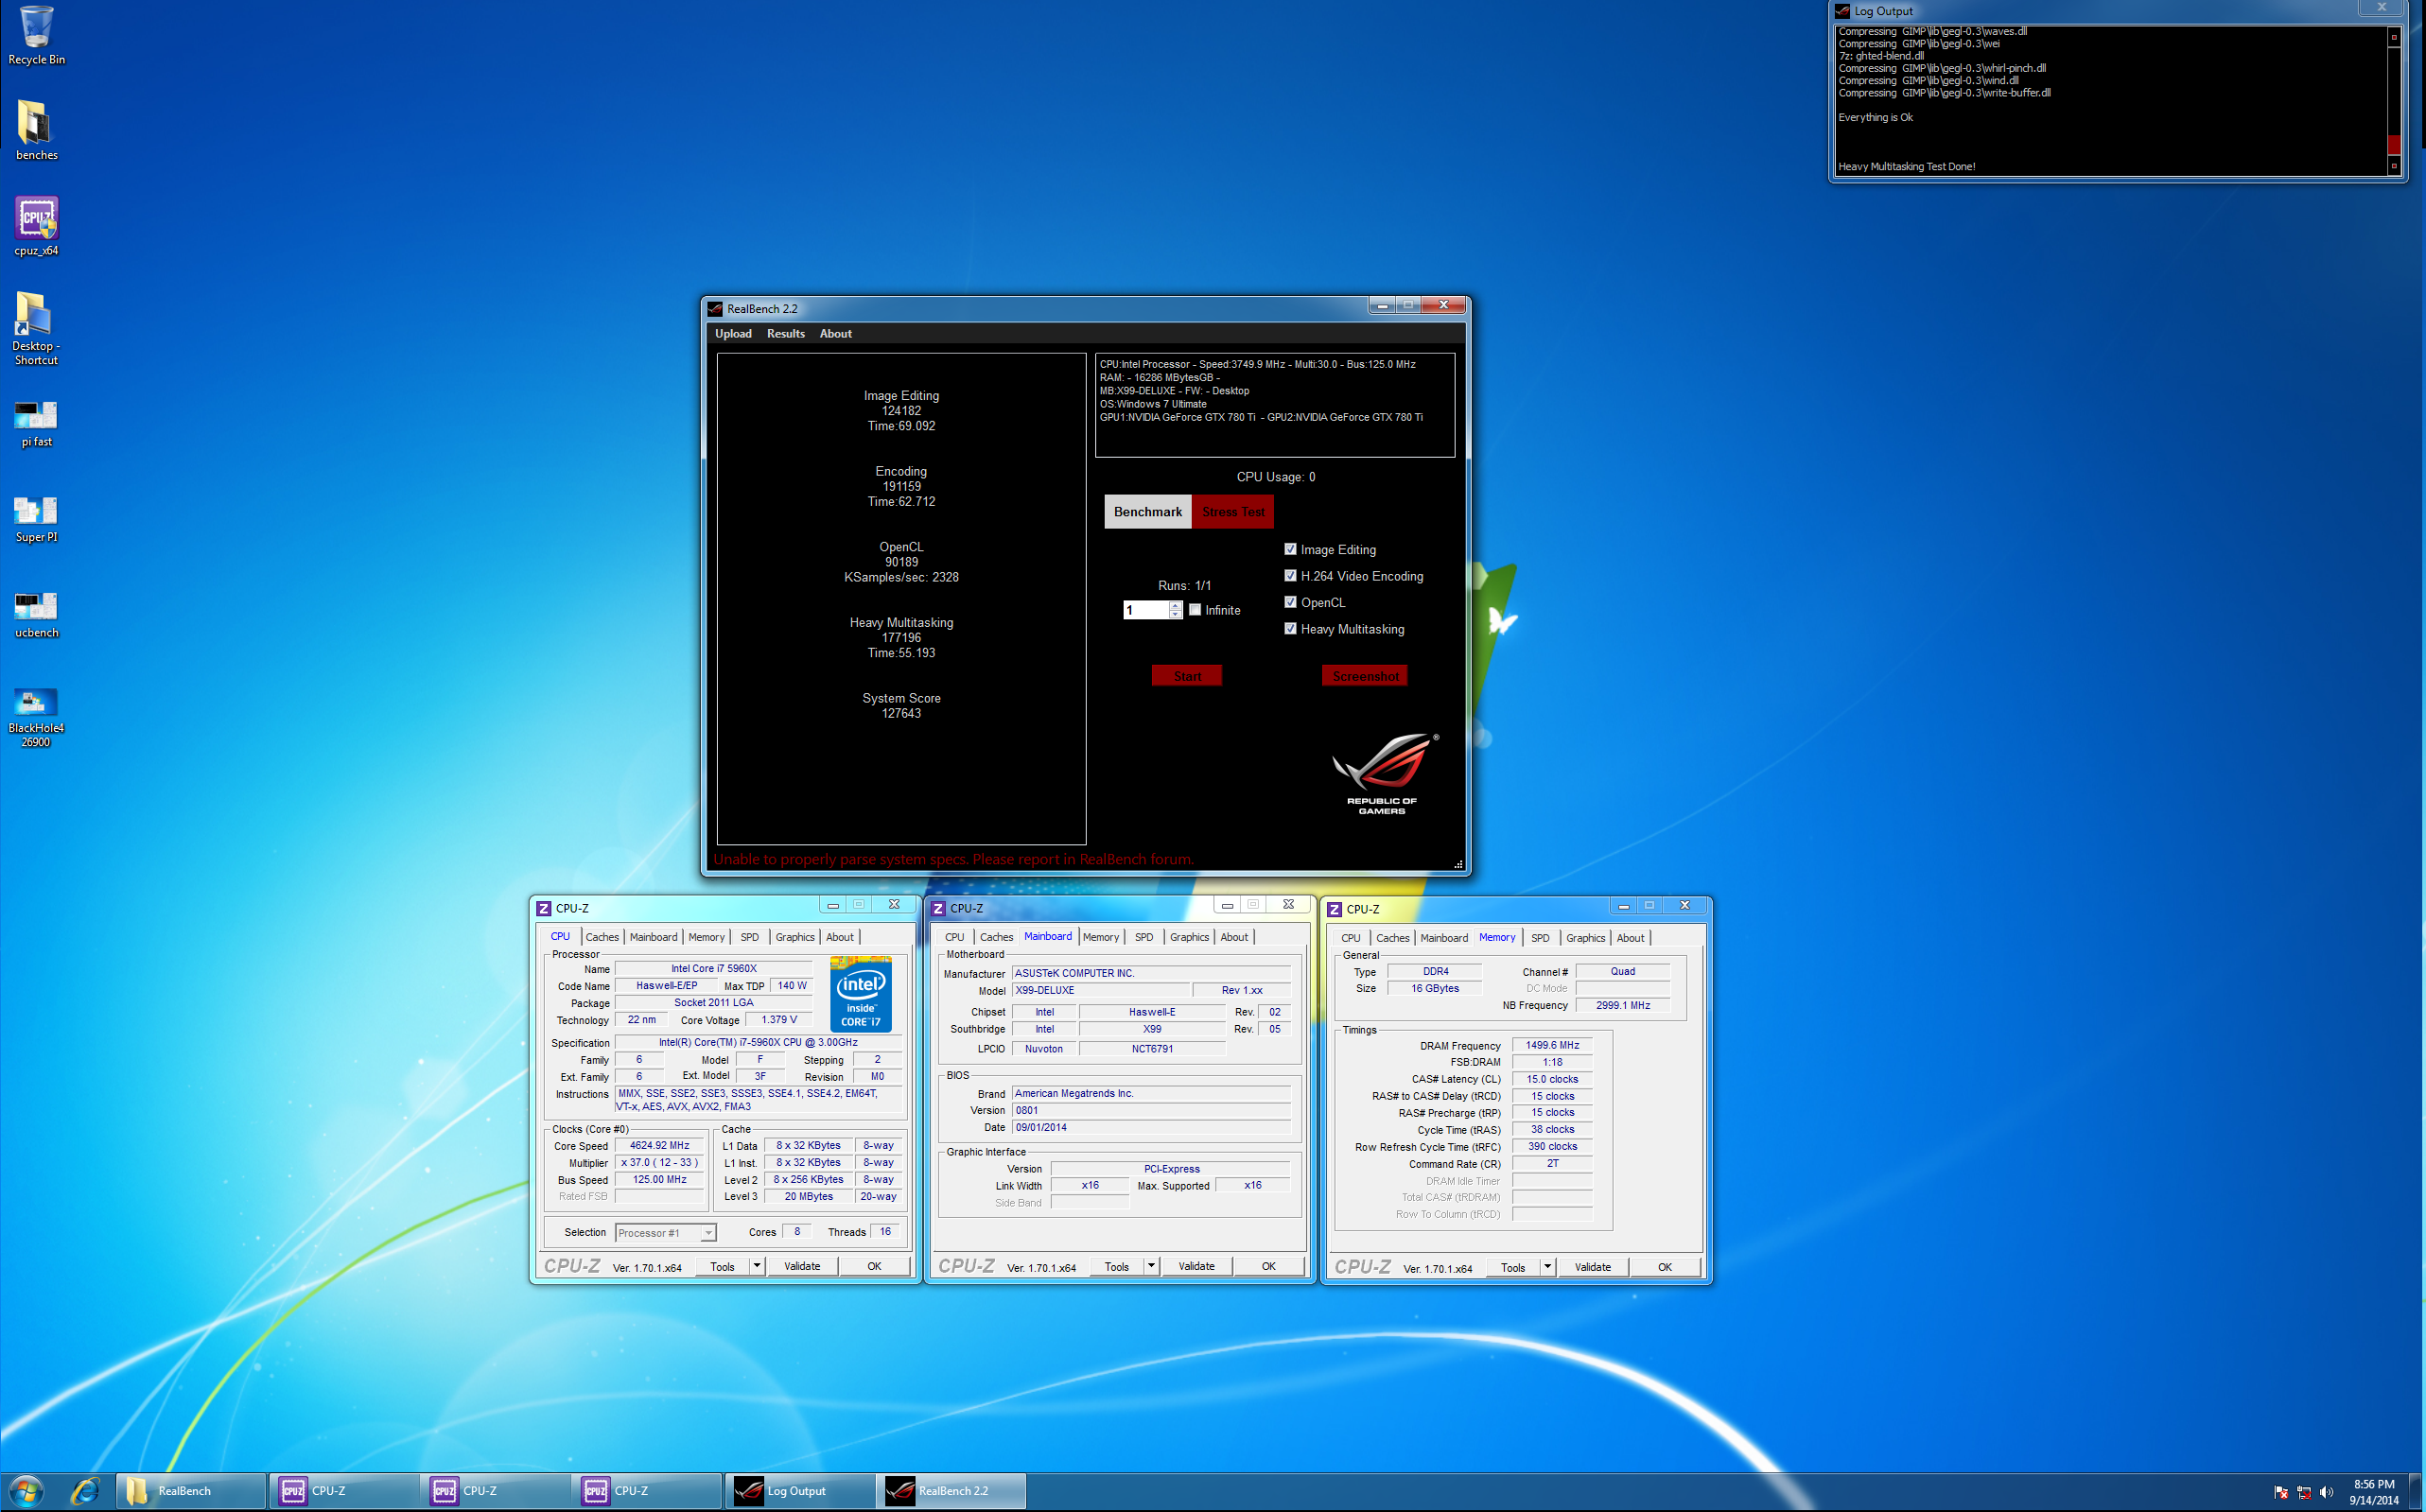The image size is (2426, 1512).
Task: Switch to Log Output taskbar item
Action: point(800,1491)
